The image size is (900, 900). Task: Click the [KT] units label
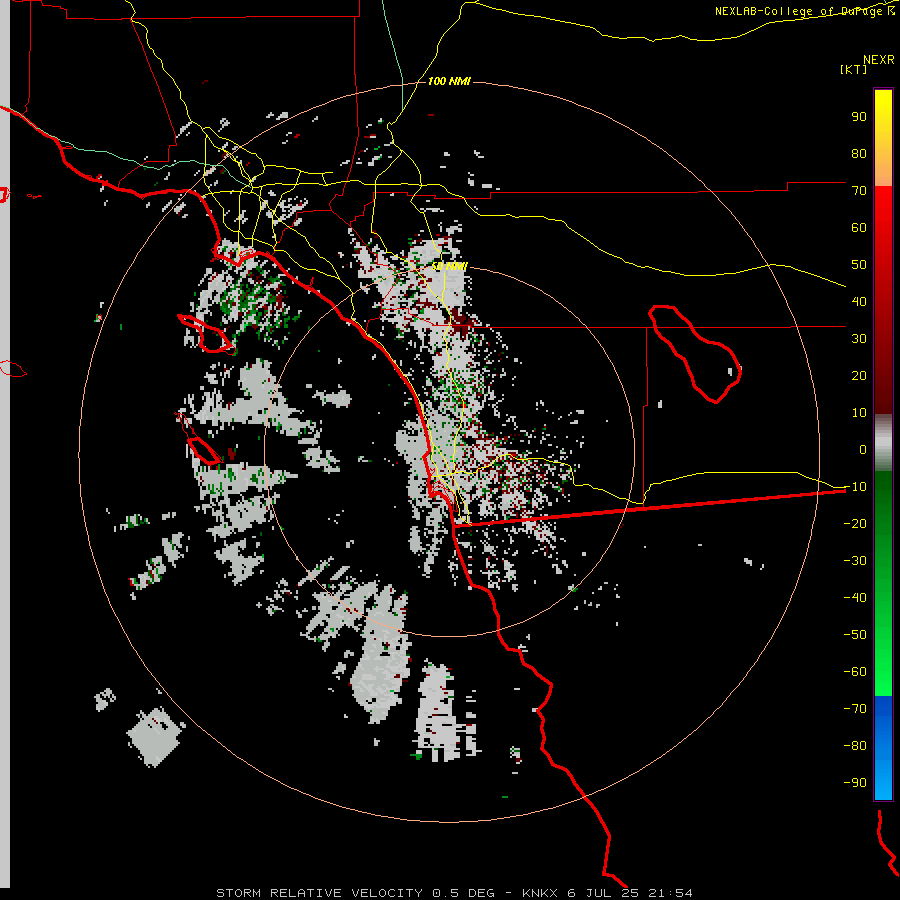[853, 69]
